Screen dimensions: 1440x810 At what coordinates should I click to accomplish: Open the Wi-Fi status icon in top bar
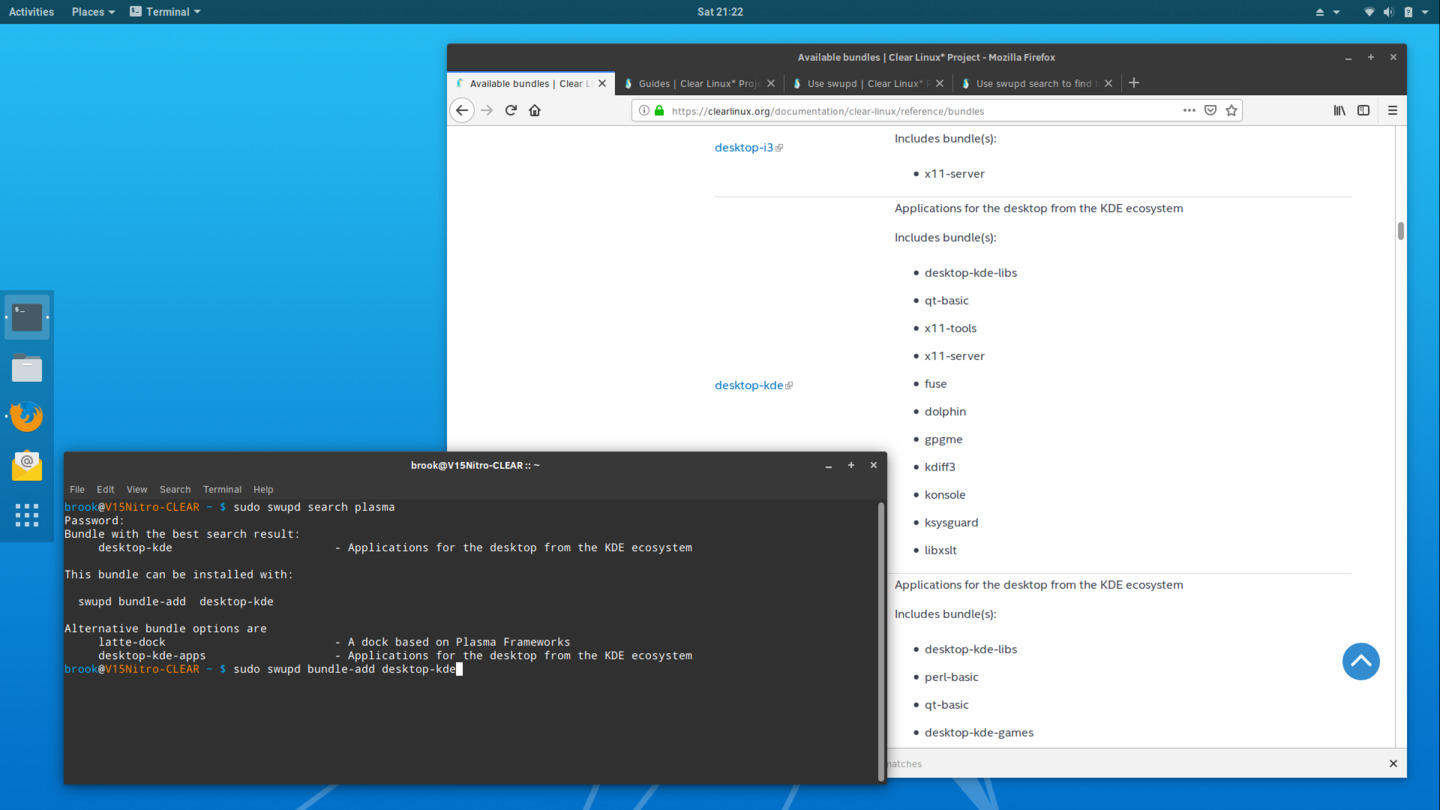click(x=1369, y=12)
